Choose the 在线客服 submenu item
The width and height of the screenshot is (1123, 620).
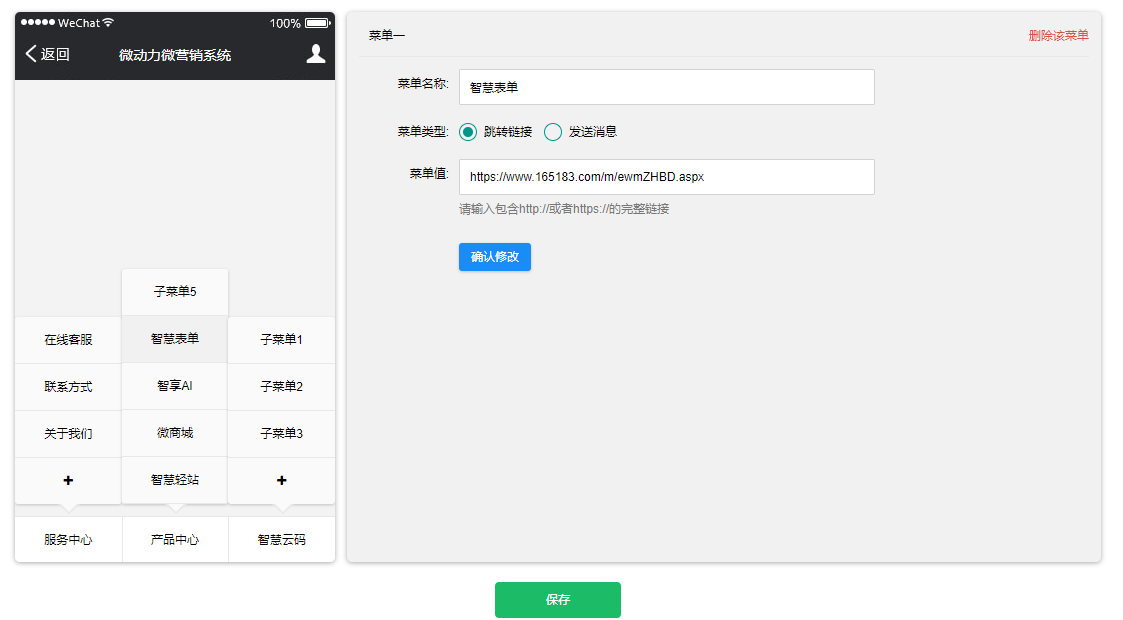click(68, 340)
